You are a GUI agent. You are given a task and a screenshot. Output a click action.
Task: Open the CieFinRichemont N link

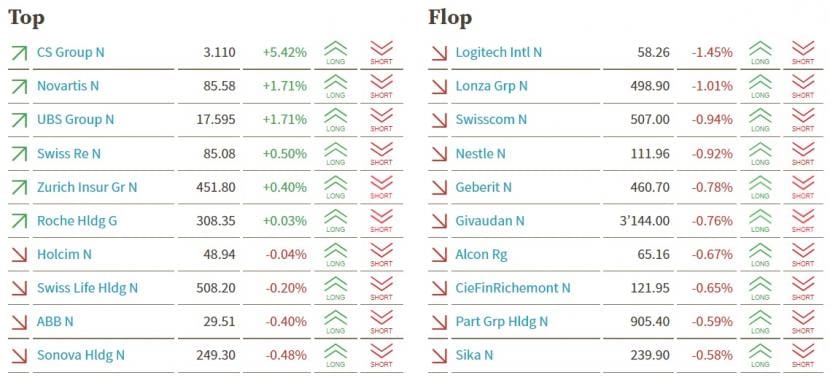click(x=512, y=288)
